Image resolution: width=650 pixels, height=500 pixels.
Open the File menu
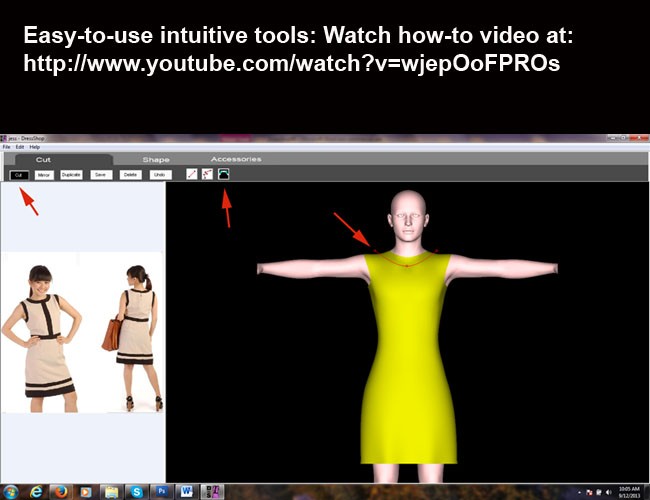7,147
